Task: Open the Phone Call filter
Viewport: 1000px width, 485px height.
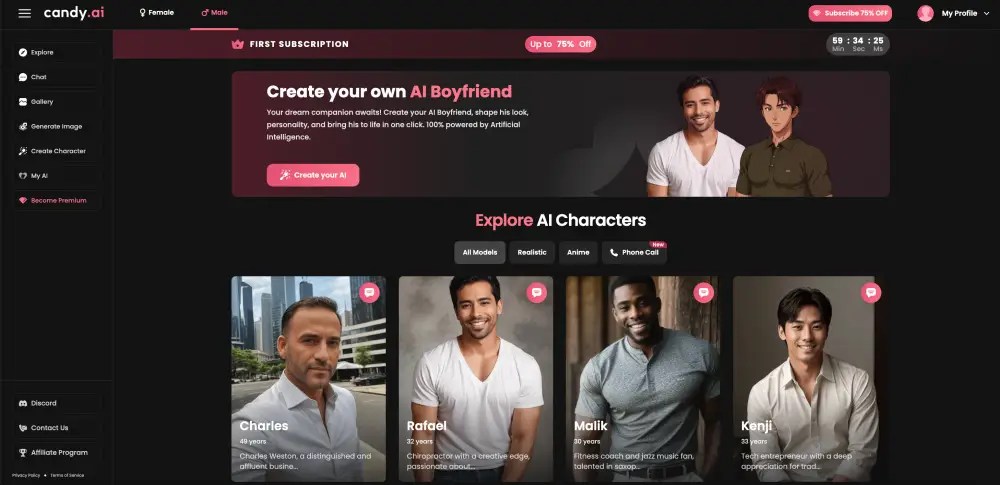Action: point(634,252)
